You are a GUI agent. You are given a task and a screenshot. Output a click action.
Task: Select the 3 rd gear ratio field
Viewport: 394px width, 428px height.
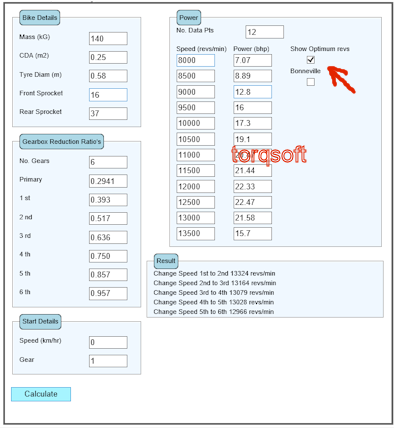pyautogui.click(x=108, y=237)
